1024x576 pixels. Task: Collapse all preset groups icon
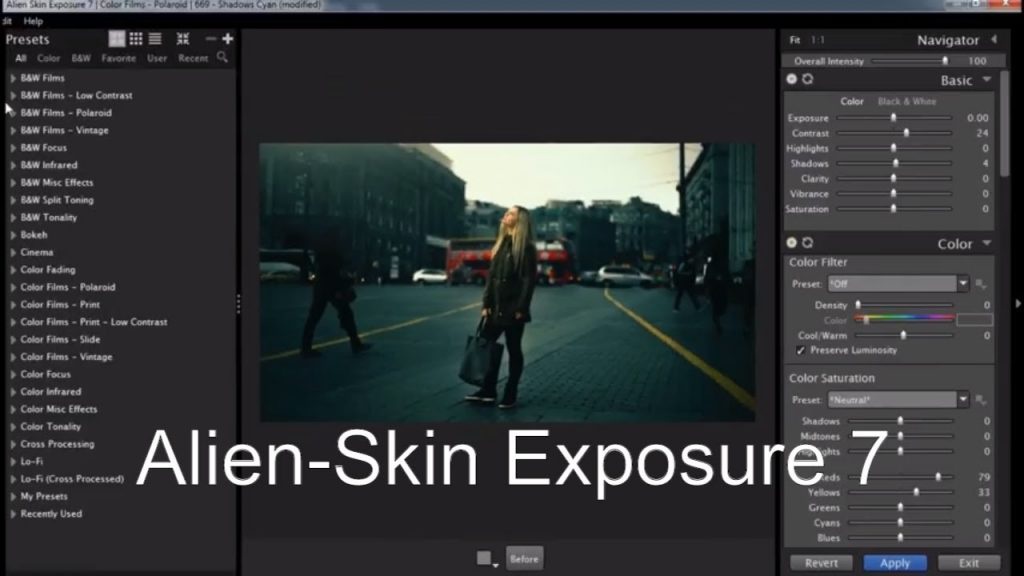[x=183, y=39]
